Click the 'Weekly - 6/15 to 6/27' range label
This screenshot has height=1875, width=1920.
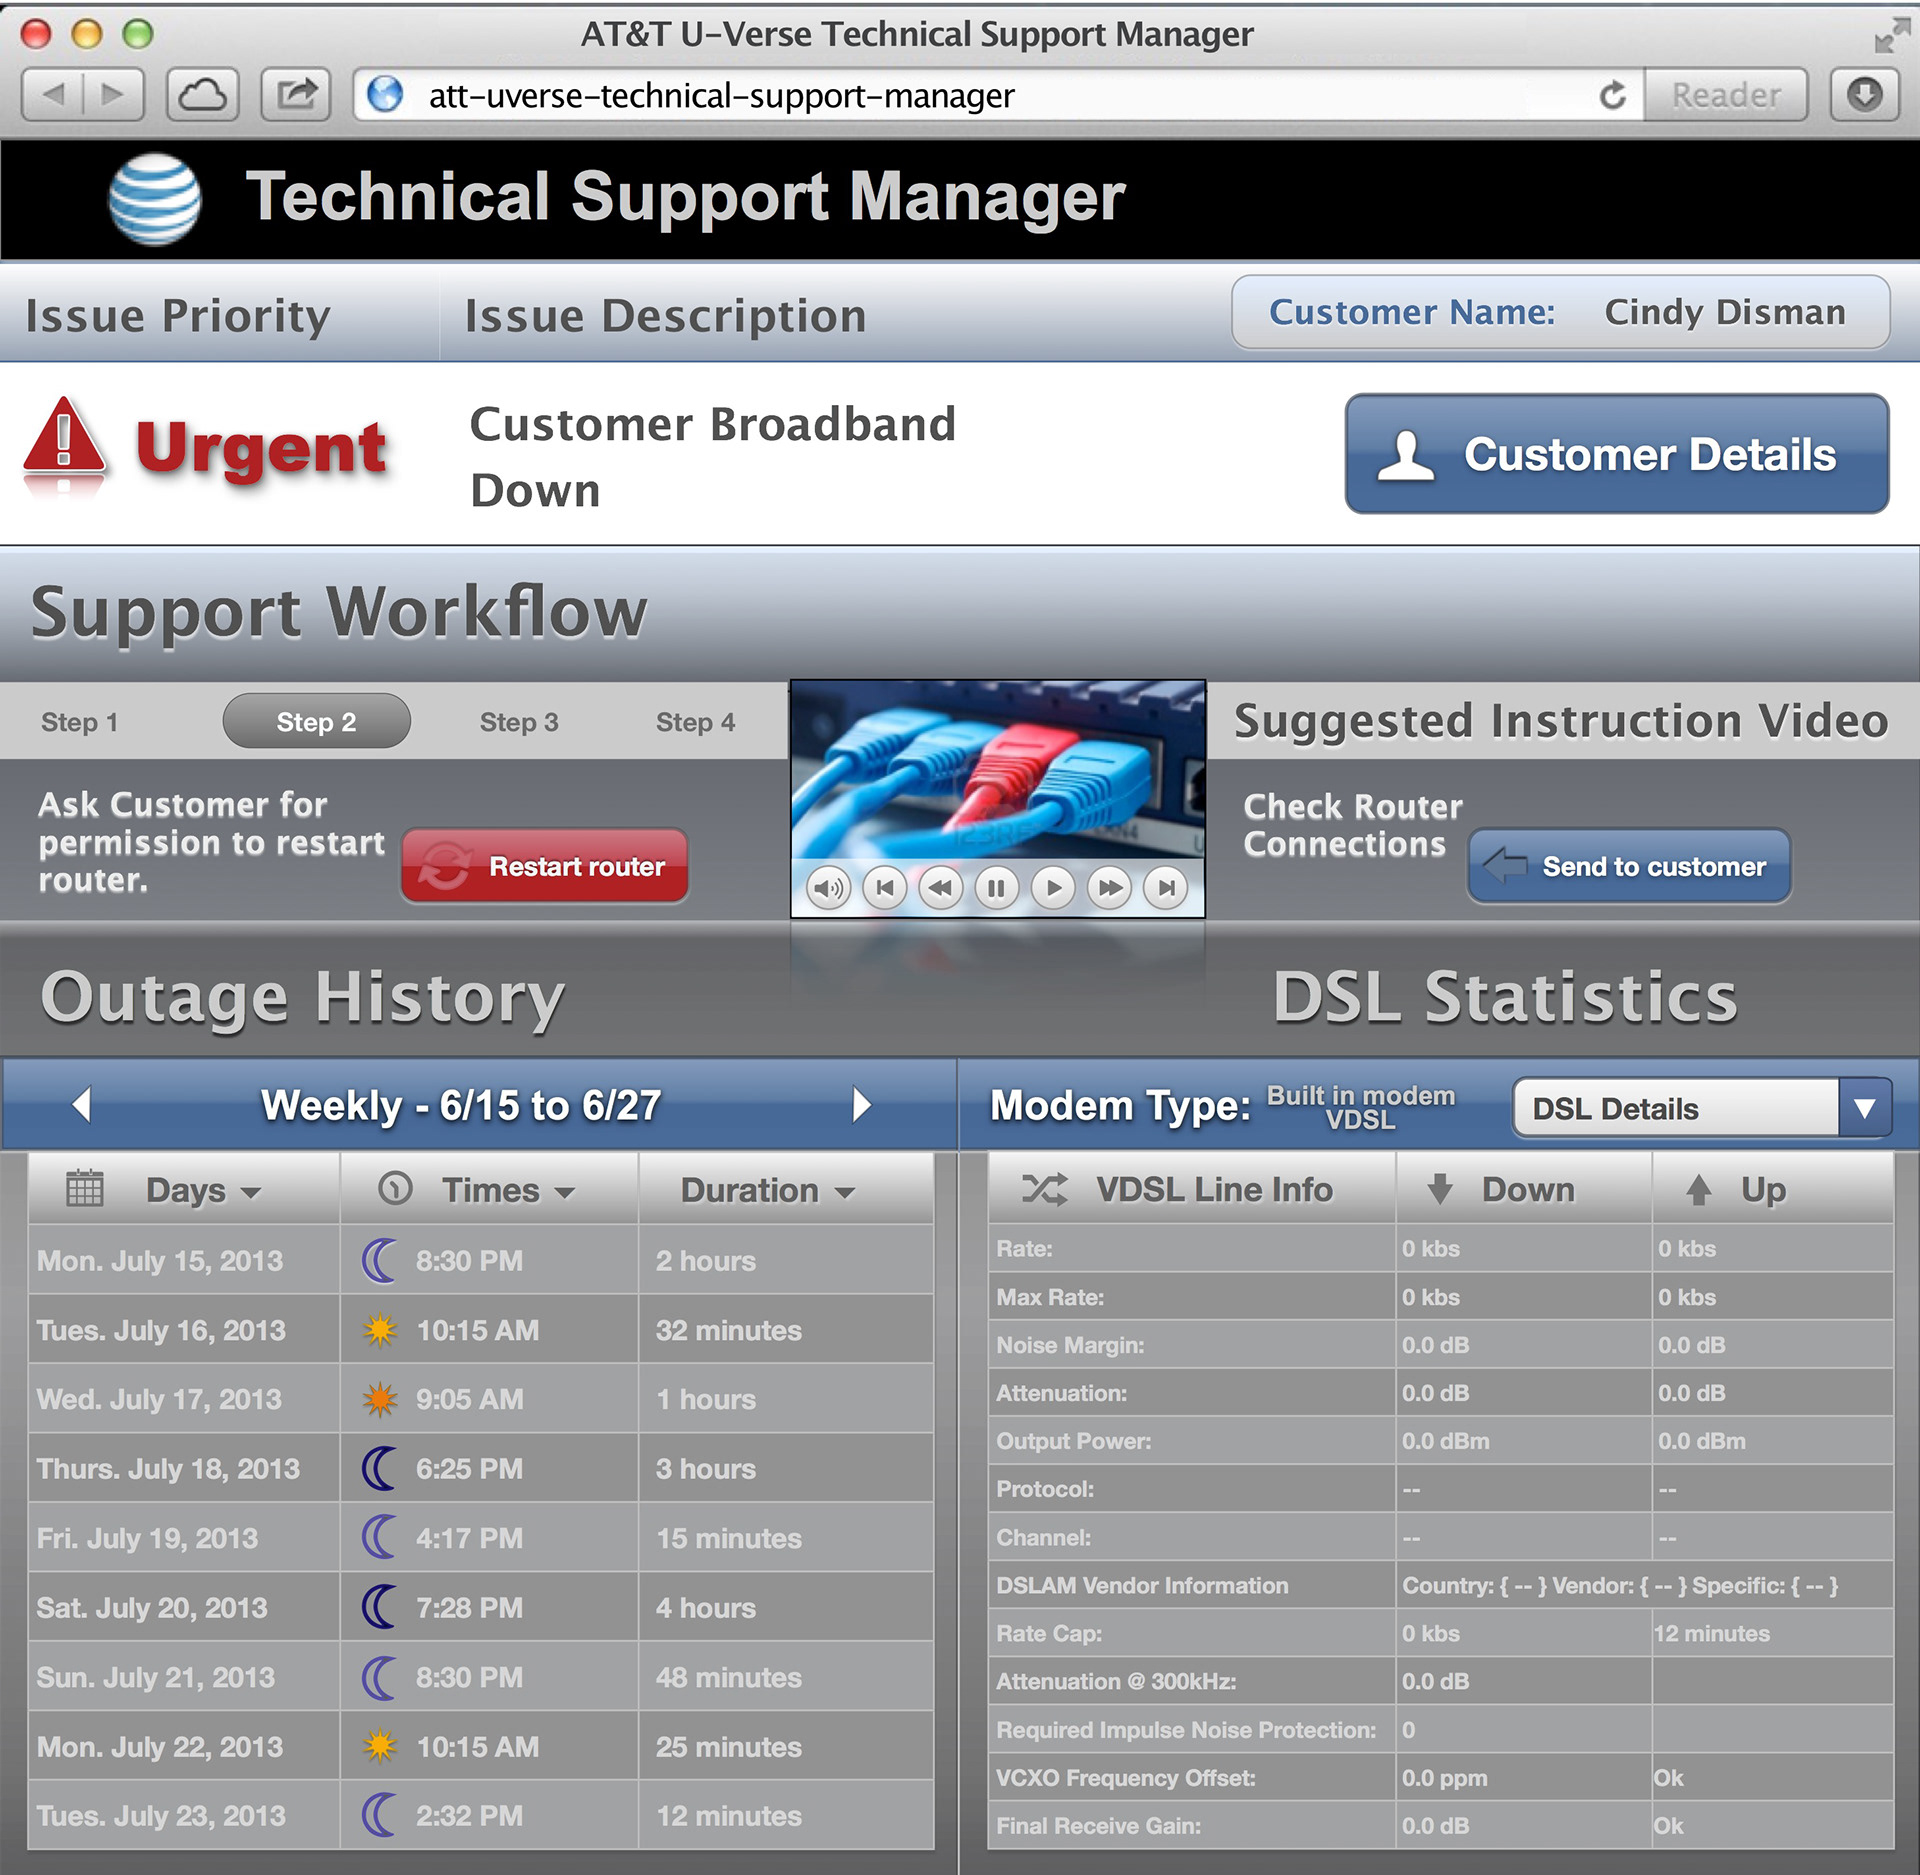(461, 1105)
